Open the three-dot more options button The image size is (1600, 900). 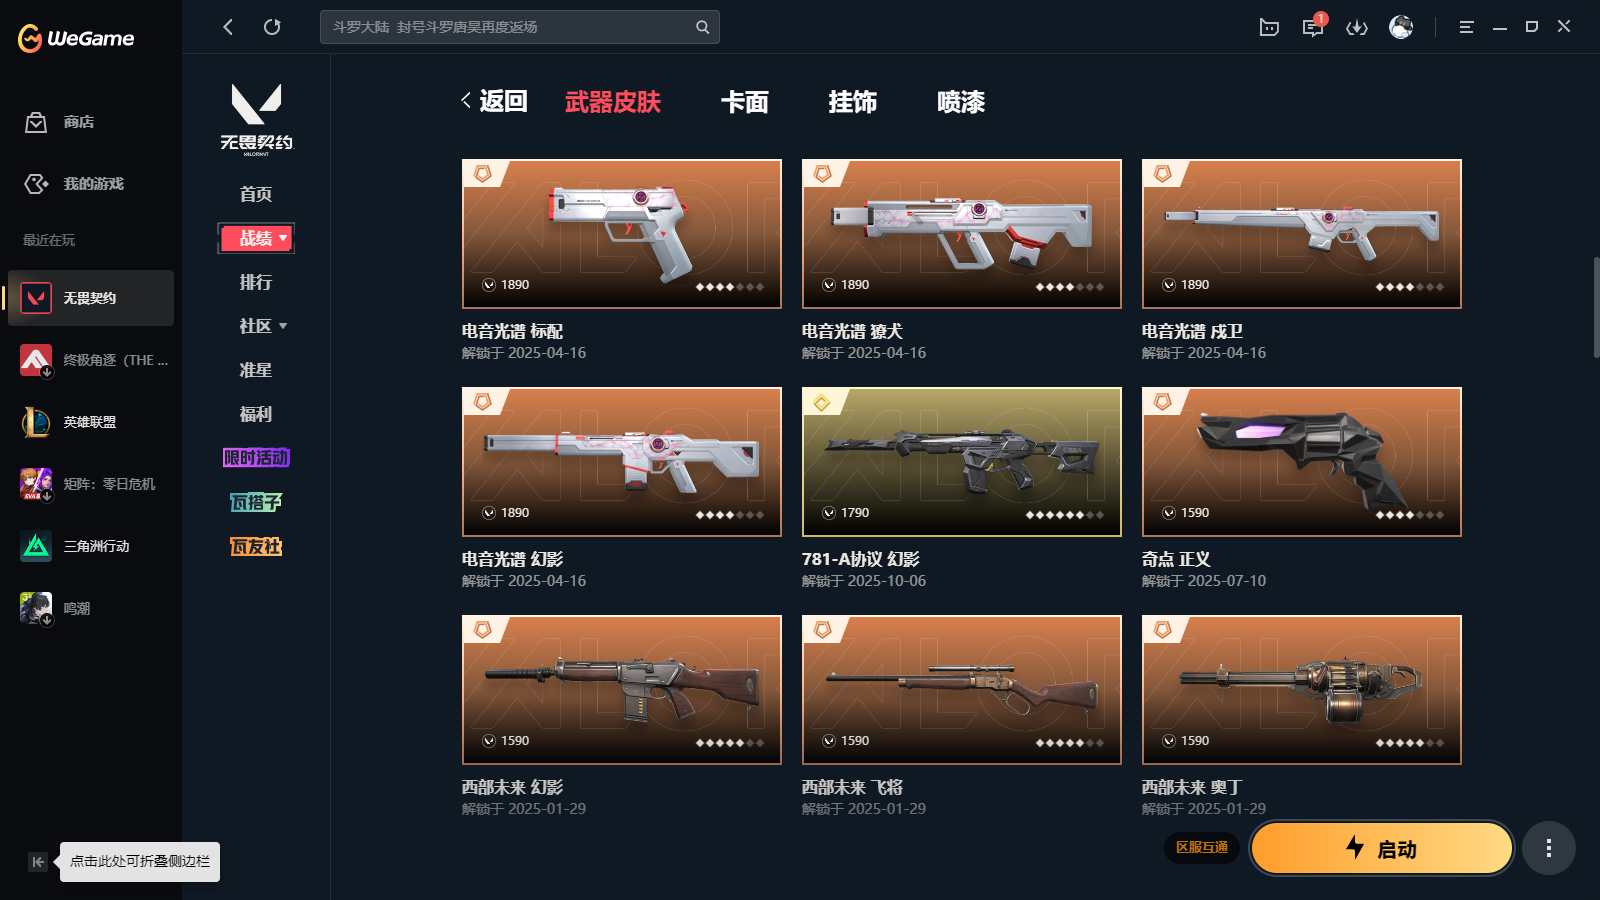(x=1549, y=848)
